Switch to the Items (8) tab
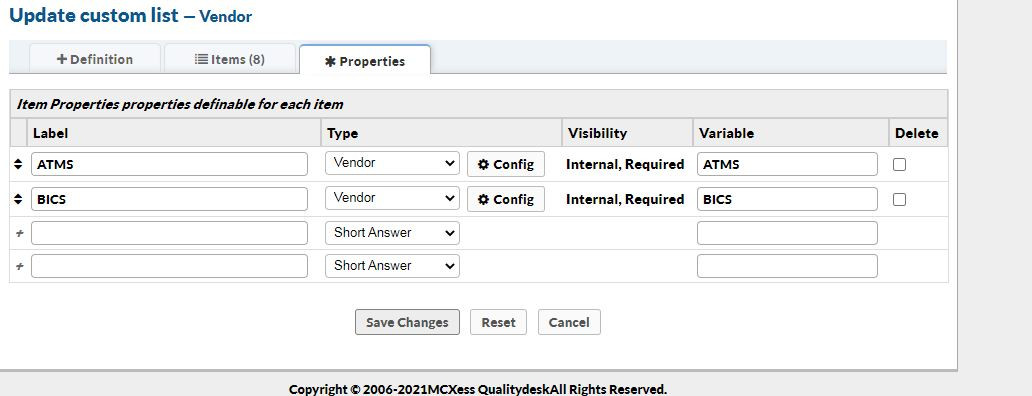The image size is (1032, 396). 230,59
